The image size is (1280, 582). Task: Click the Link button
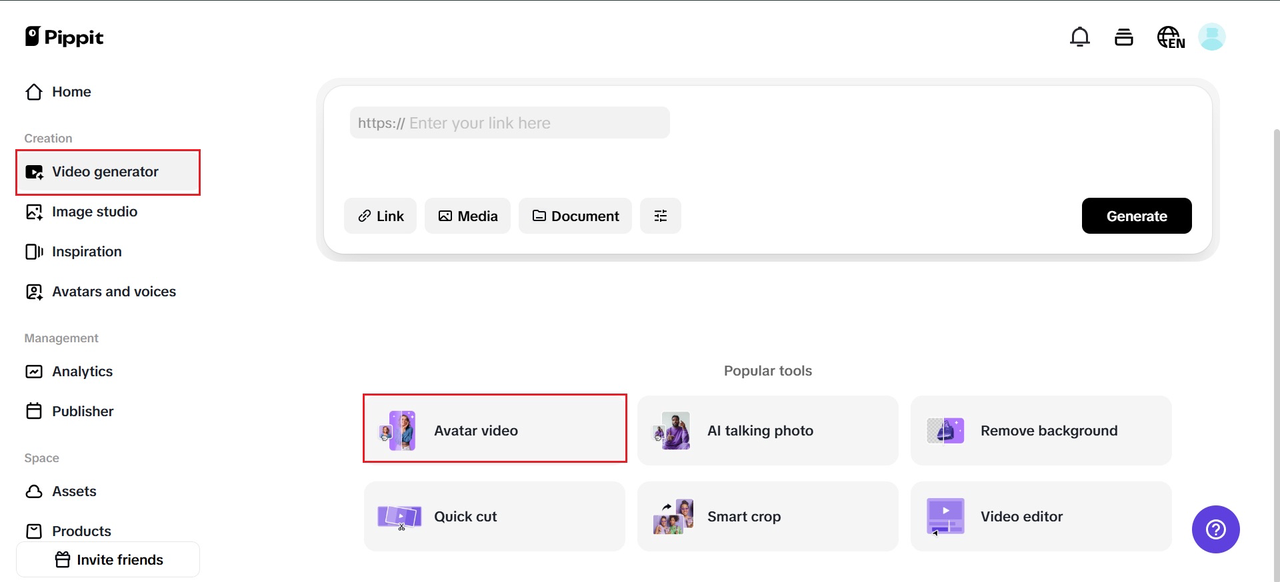pos(380,216)
